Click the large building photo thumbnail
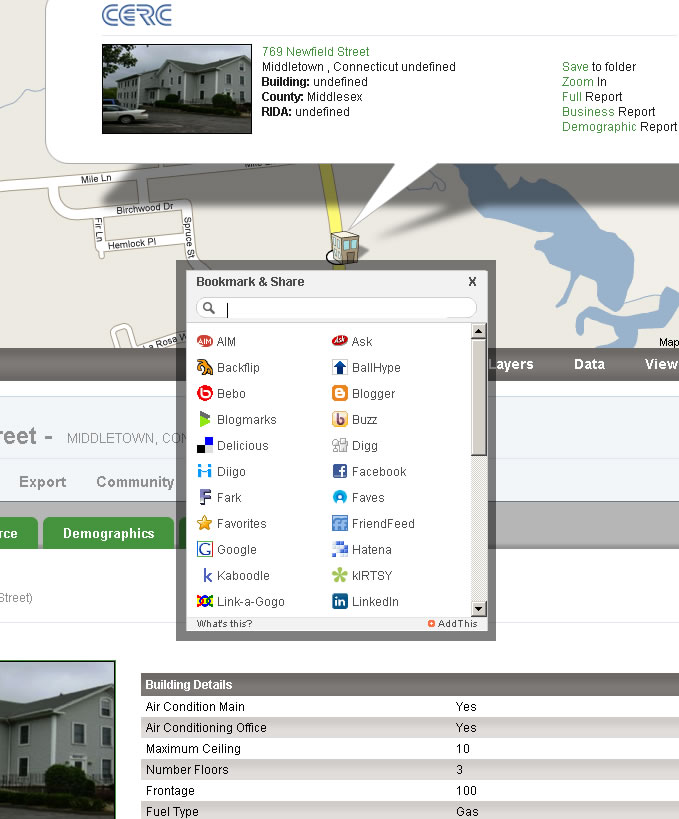Viewport: 679px width, 819px height. [57, 740]
